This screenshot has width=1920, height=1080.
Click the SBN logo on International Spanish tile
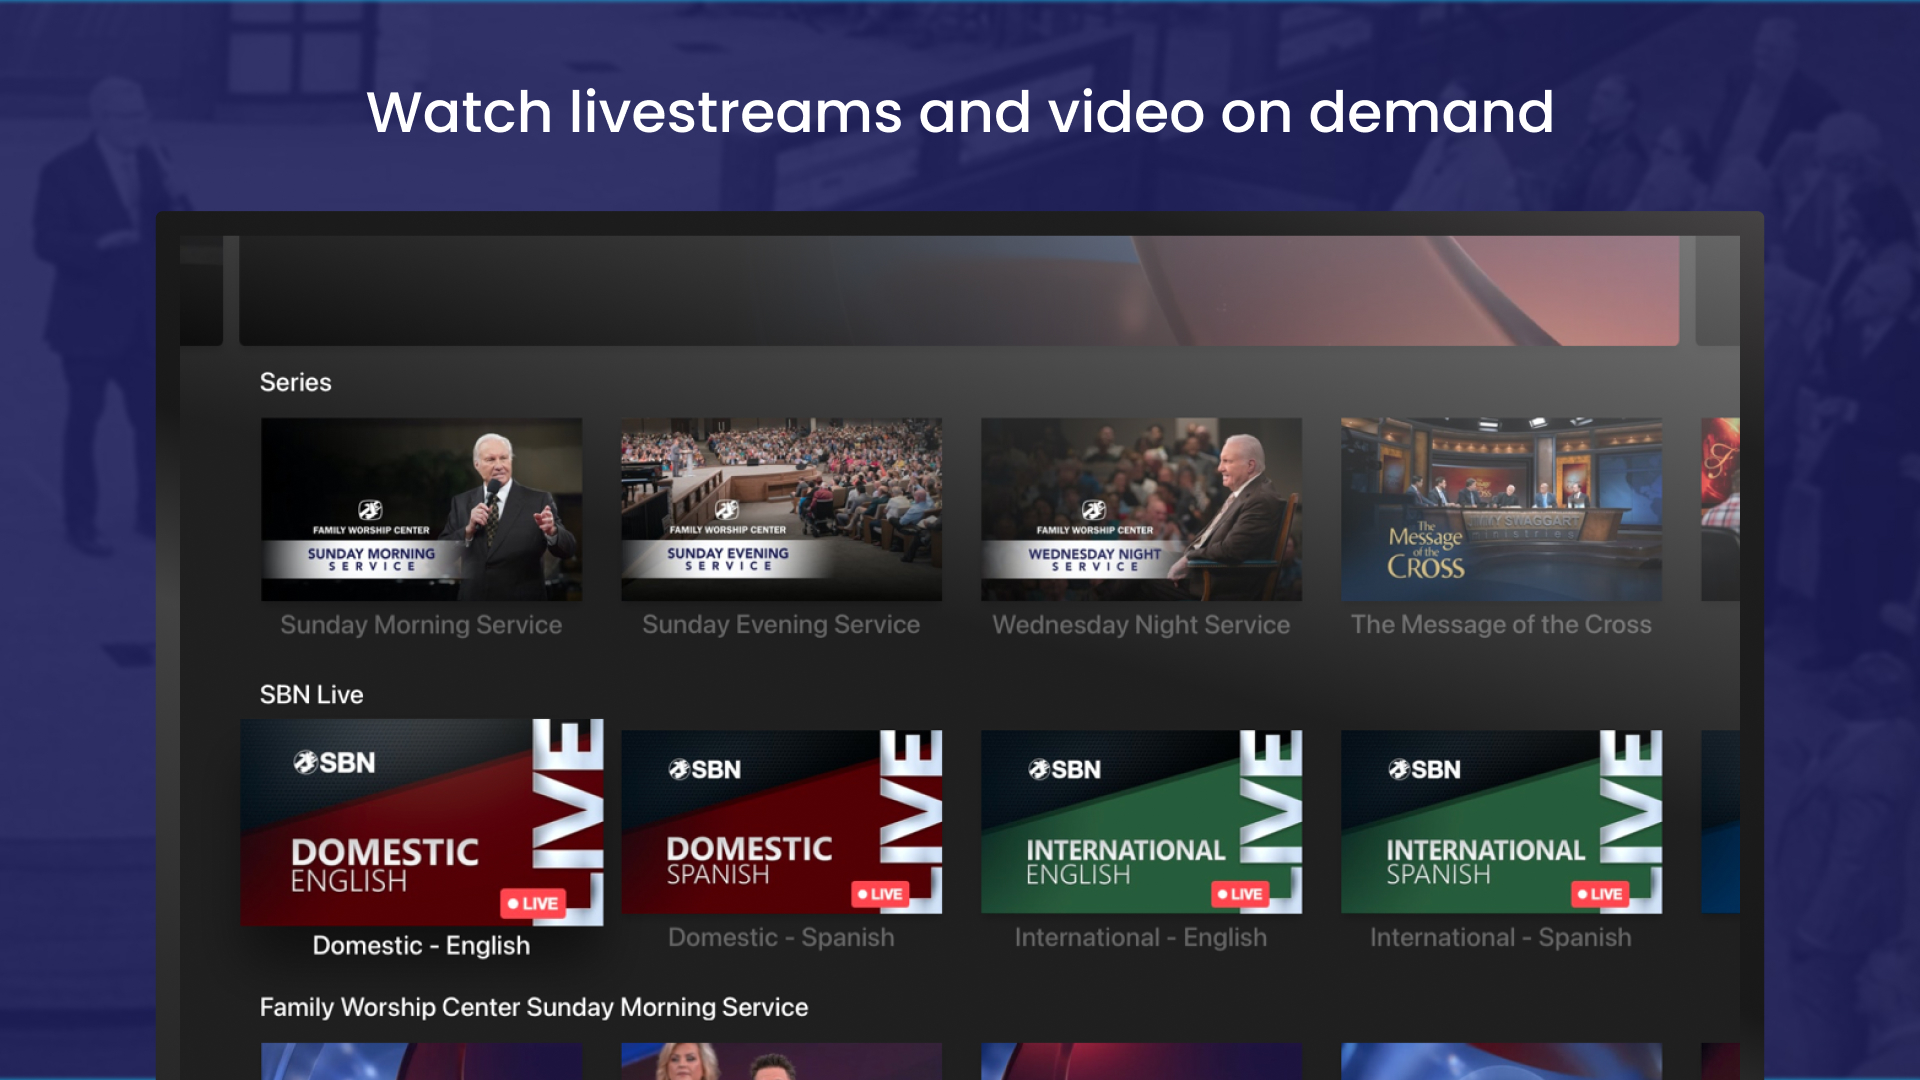(1425, 770)
